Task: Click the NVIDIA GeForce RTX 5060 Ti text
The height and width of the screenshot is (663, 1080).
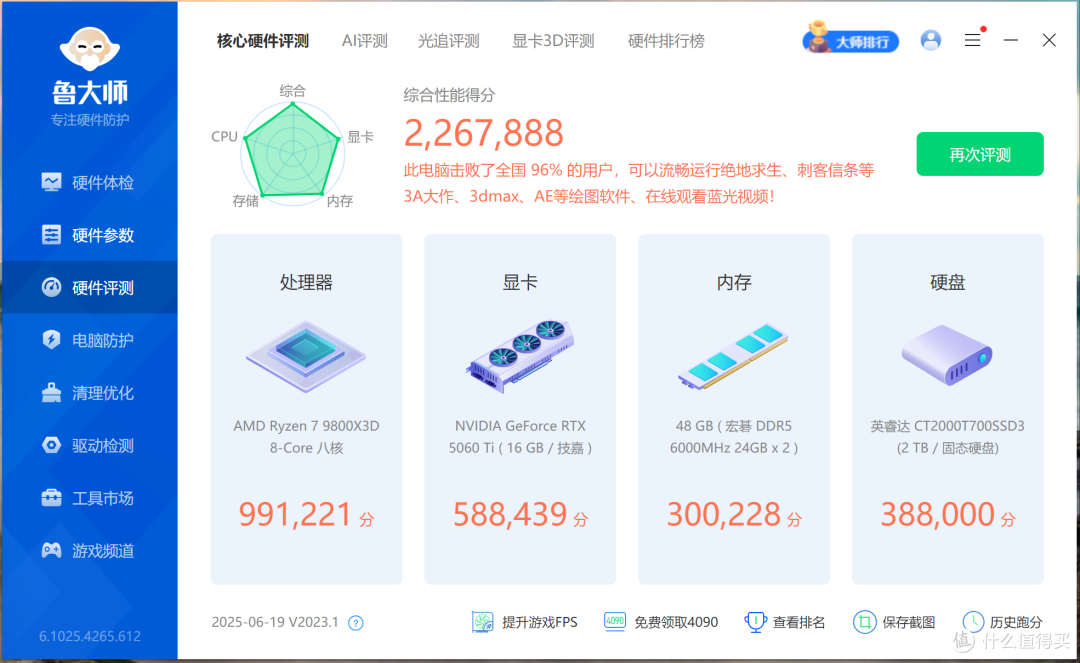Action: (519, 436)
